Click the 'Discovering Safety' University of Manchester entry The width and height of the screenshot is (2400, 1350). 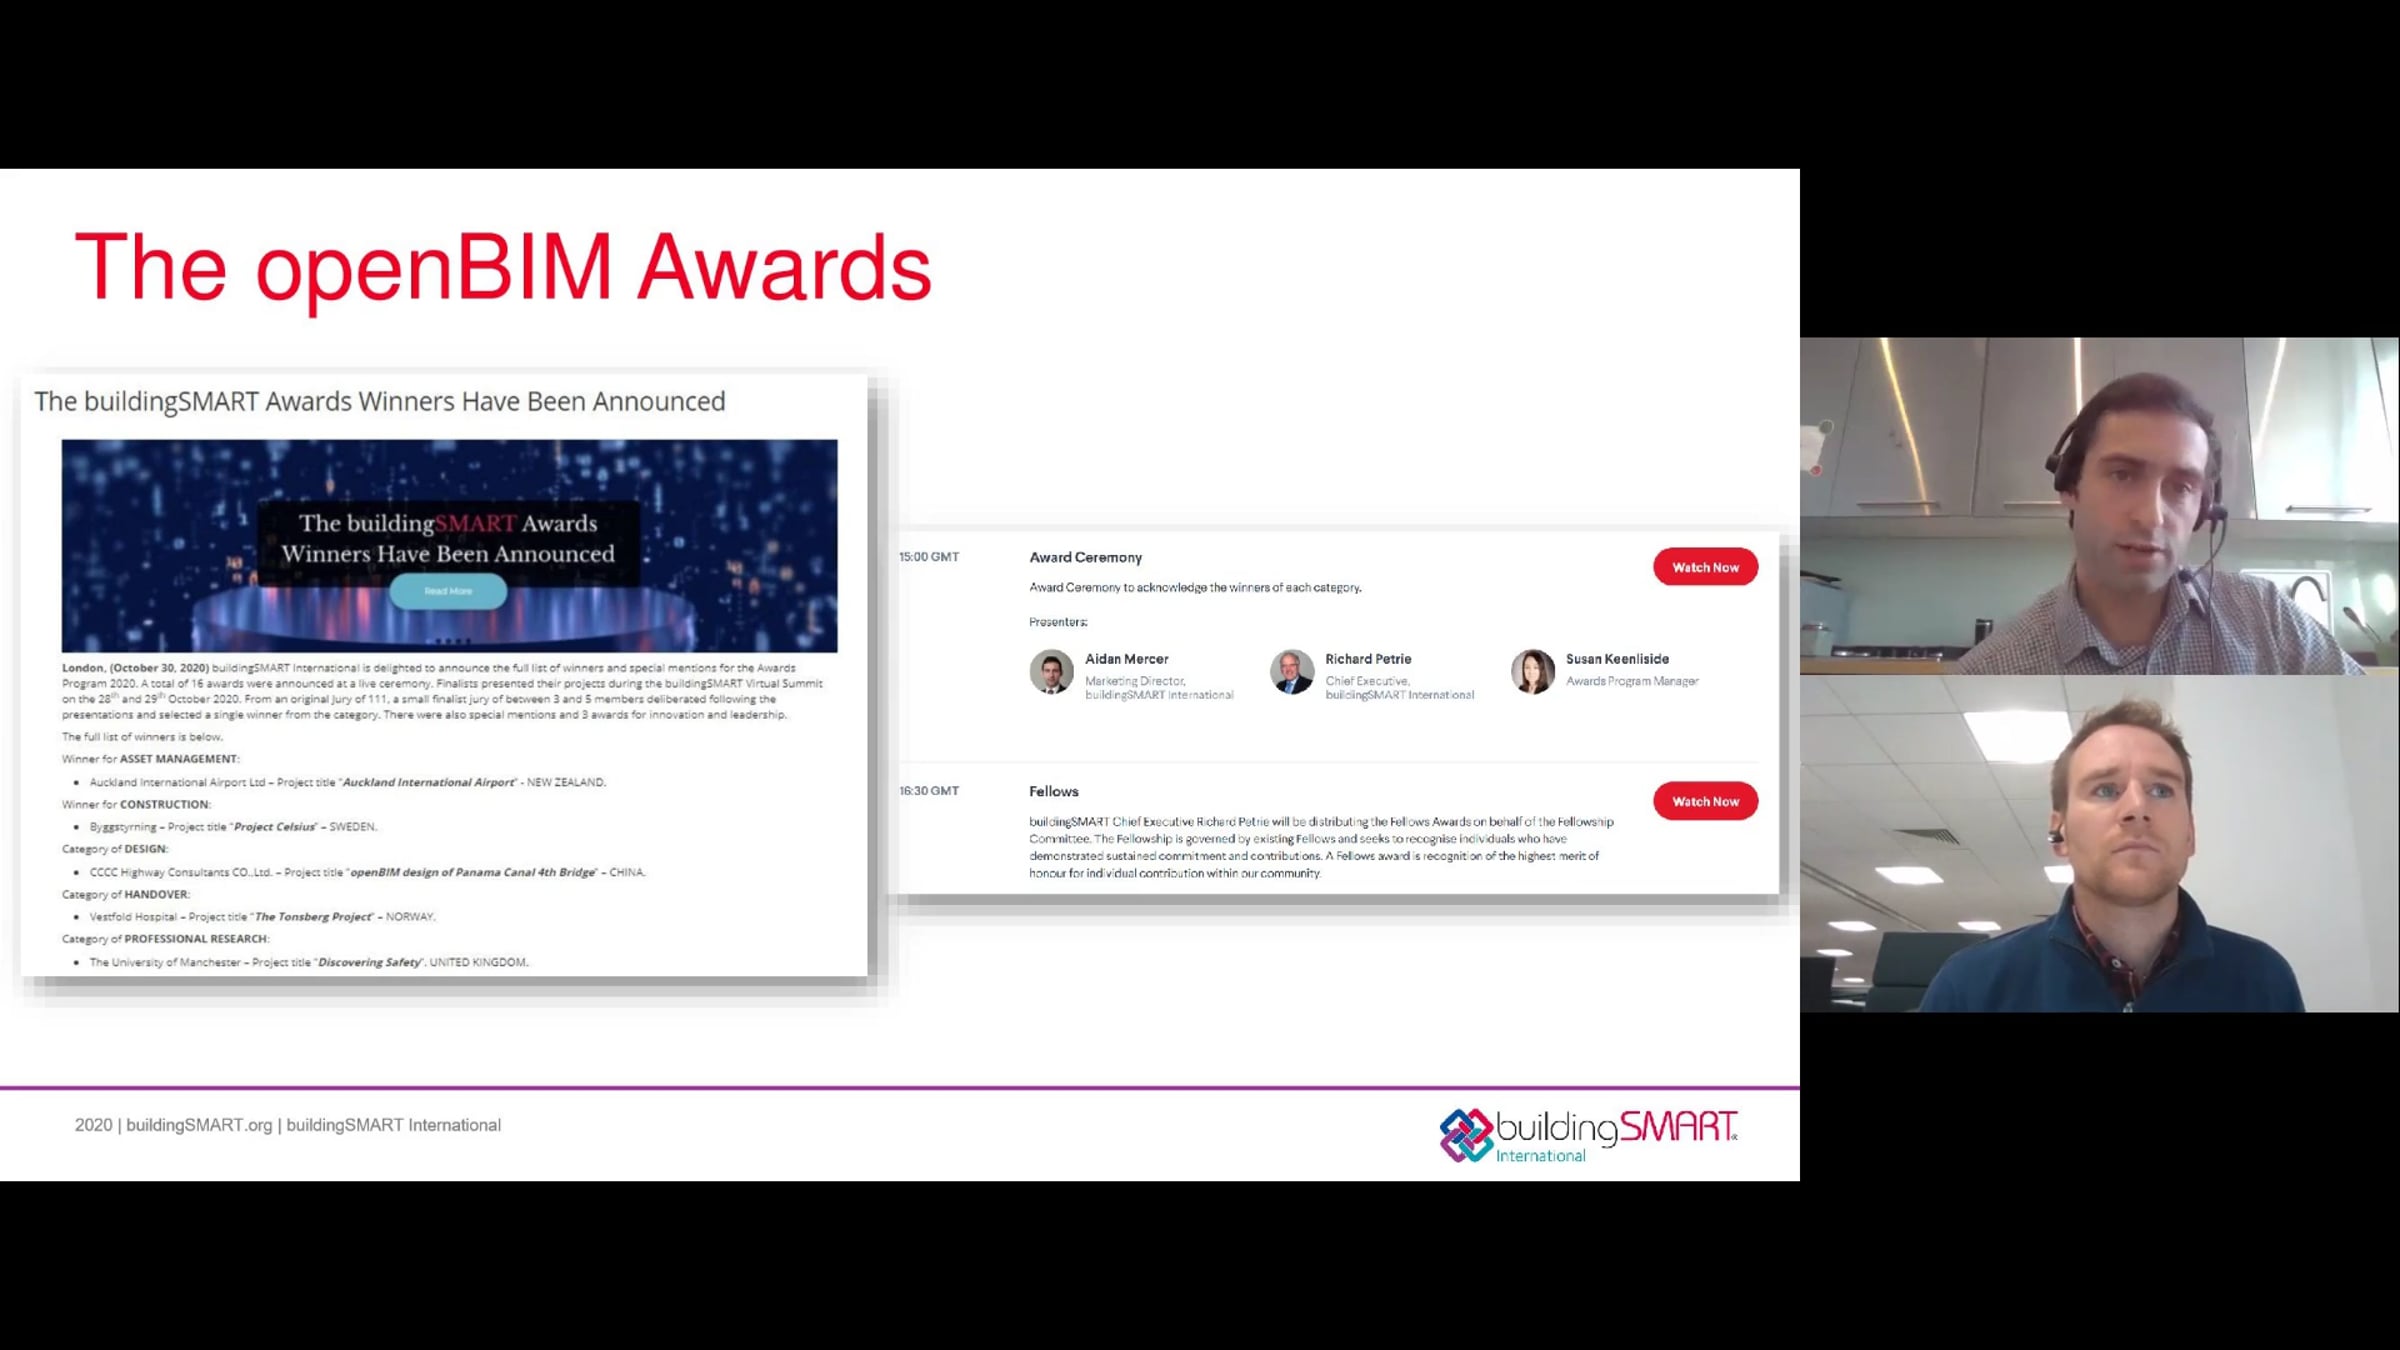click(309, 962)
